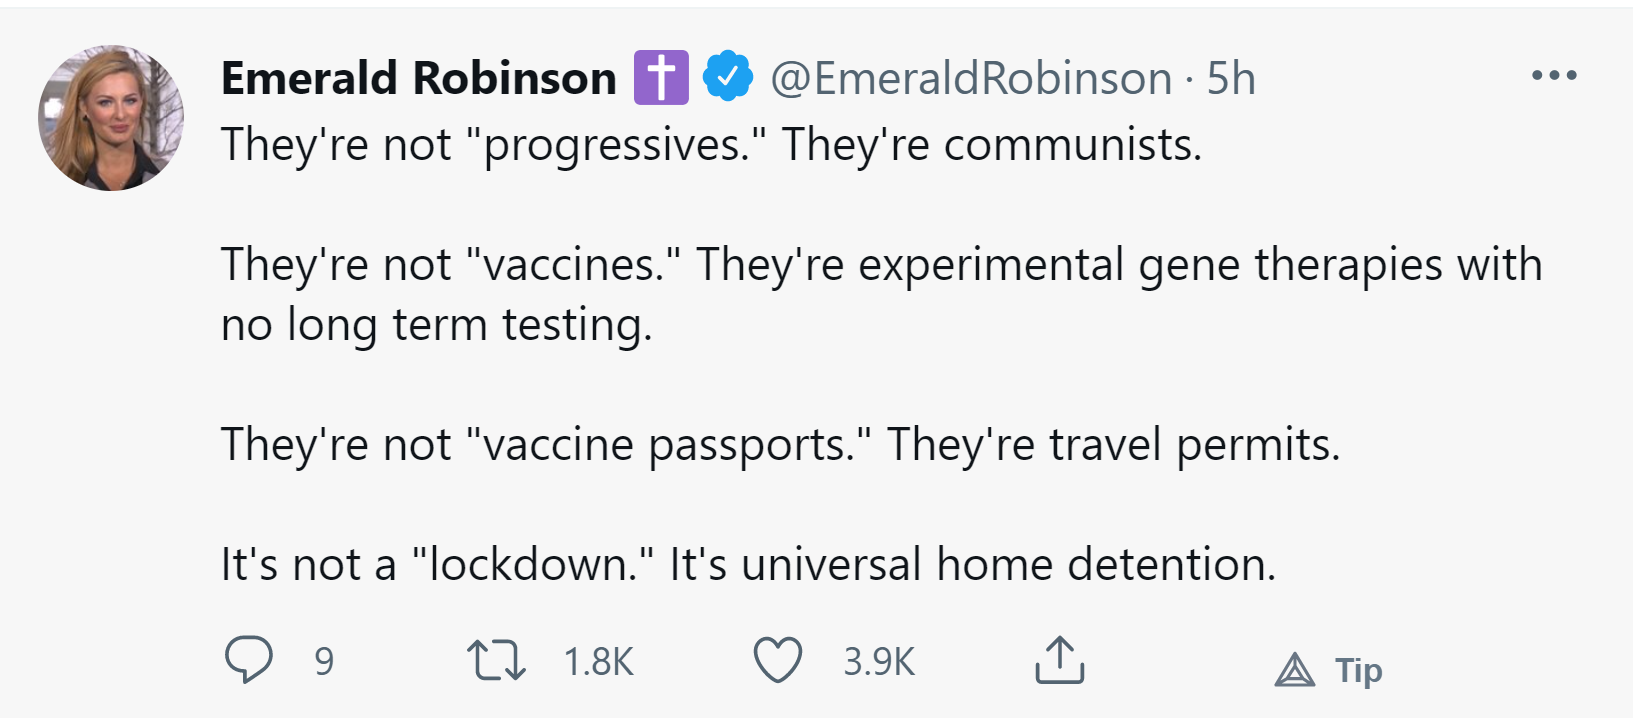
Task: Click the purple cross emoji beside the name
Action: point(661,77)
